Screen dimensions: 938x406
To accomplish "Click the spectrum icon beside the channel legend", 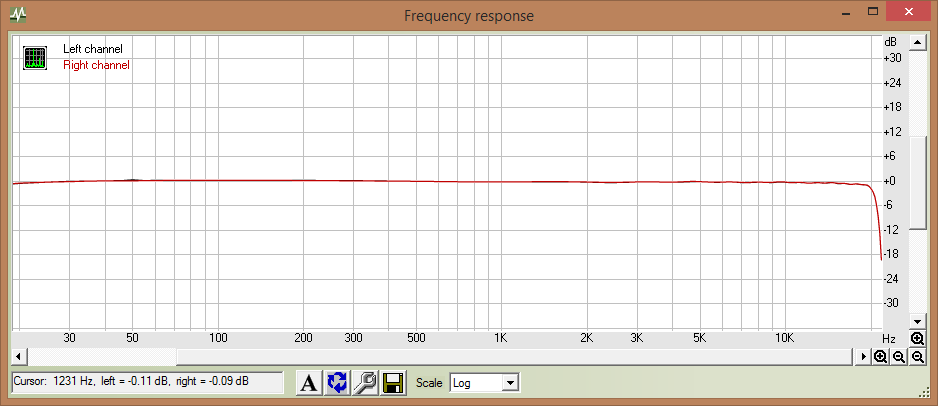I will click(x=35, y=57).
